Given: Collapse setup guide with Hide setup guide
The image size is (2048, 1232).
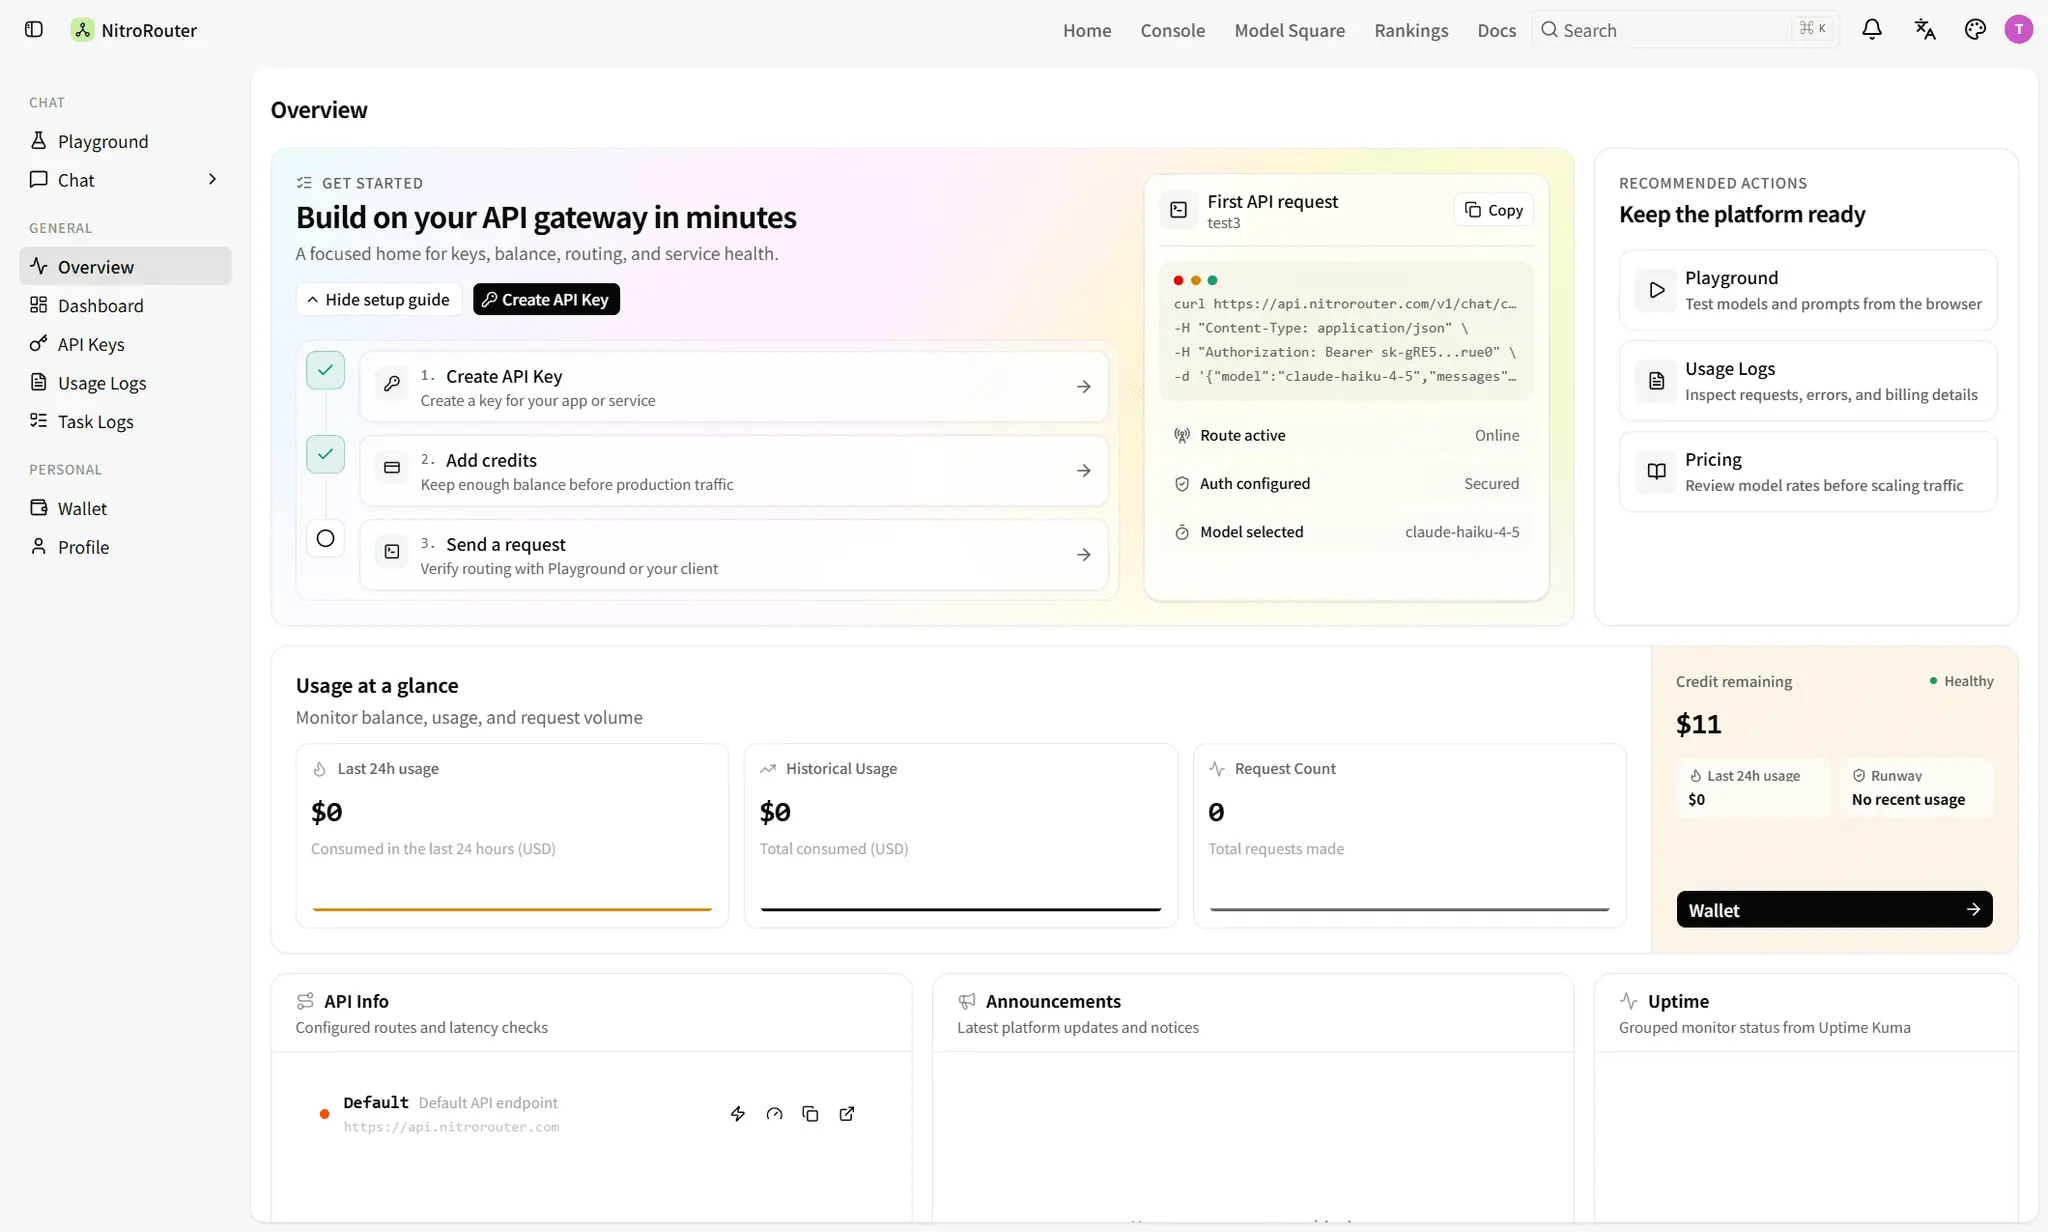Looking at the screenshot, I should [x=378, y=299].
